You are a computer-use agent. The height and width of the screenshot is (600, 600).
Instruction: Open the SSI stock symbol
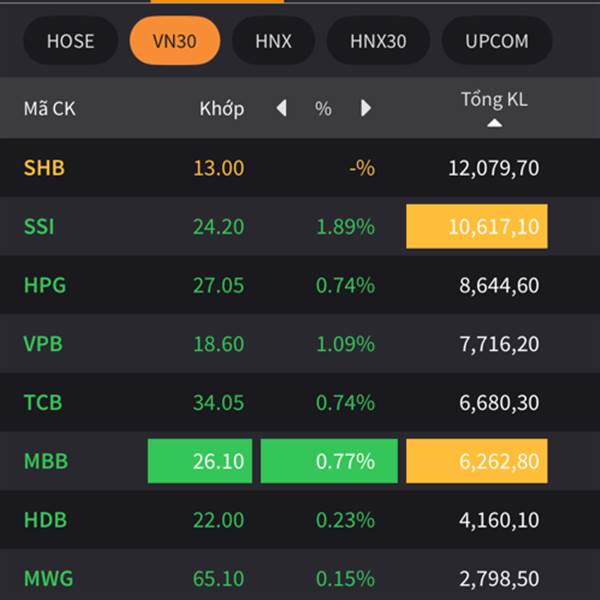pos(39,226)
